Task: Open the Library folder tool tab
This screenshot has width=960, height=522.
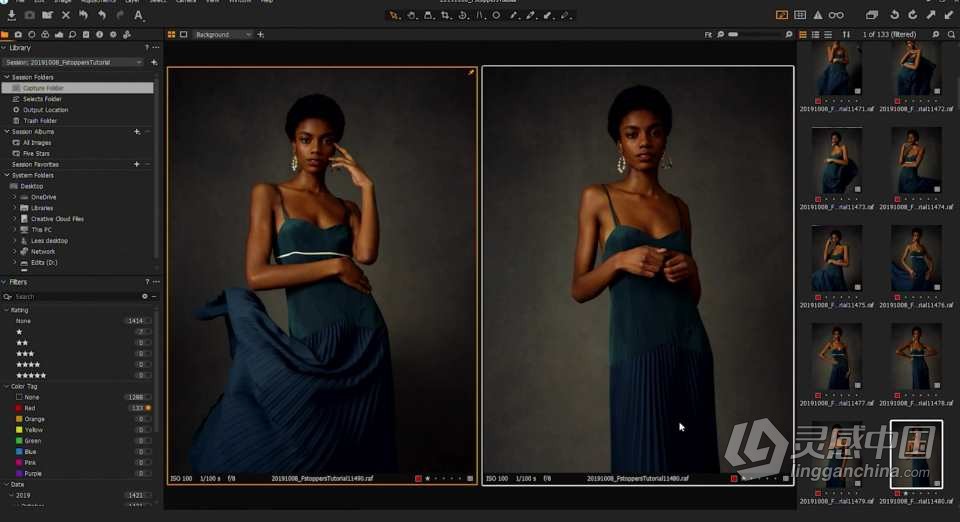Action: pos(5,35)
